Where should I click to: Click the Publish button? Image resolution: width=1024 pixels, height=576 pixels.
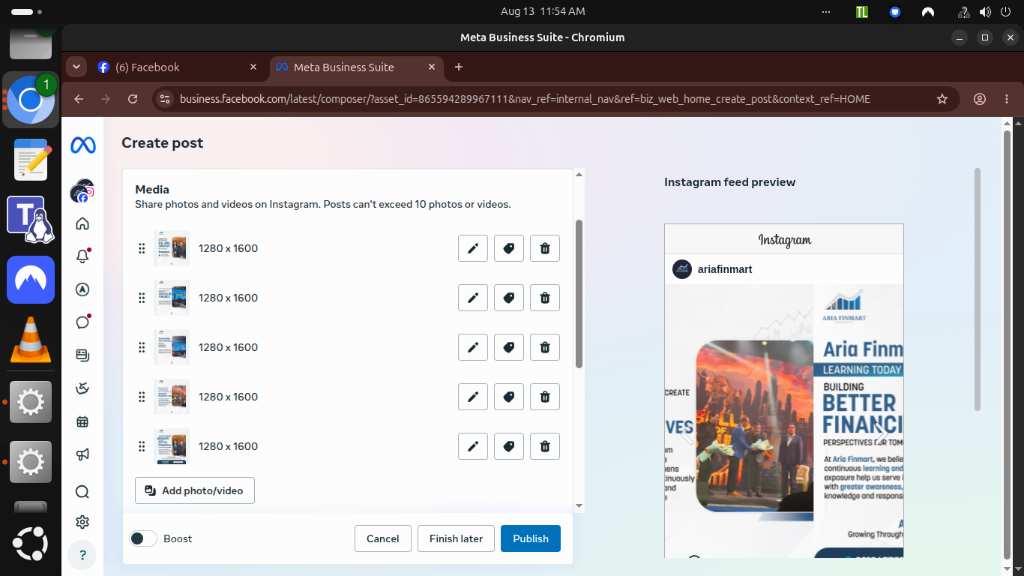(530, 539)
